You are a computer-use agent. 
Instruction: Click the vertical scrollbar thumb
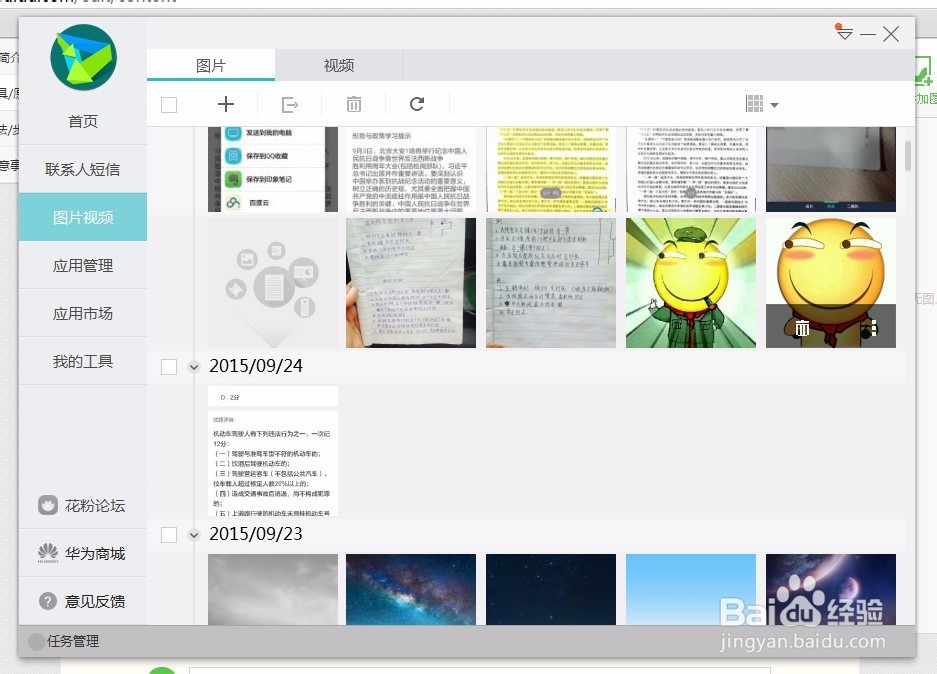point(908,156)
